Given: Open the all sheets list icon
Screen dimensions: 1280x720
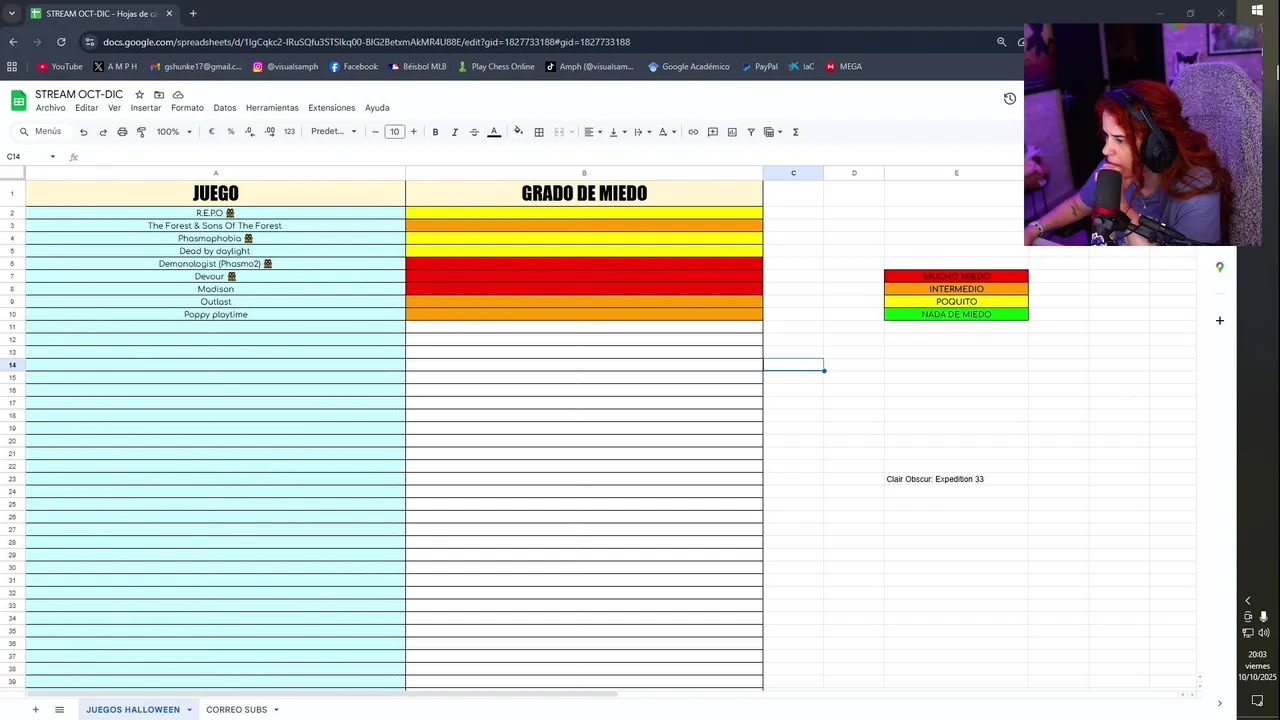Looking at the screenshot, I should (59, 710).
